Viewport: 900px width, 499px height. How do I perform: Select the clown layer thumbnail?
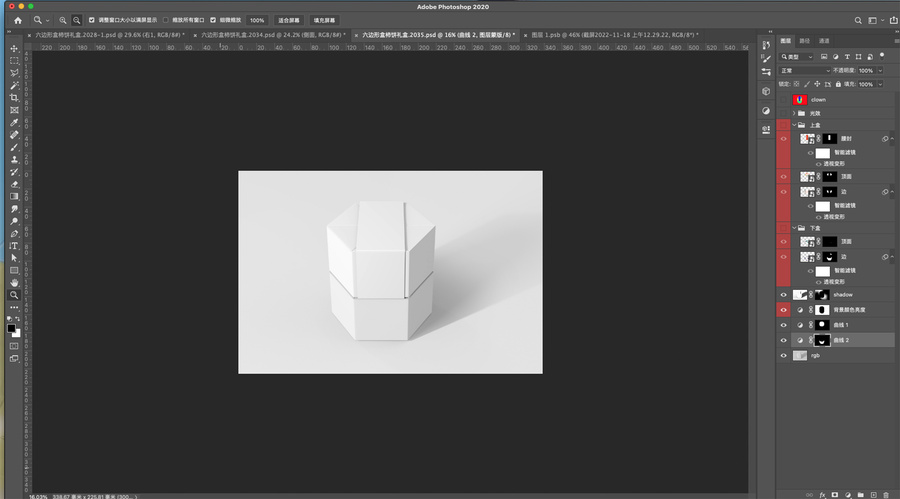[800, 100]
